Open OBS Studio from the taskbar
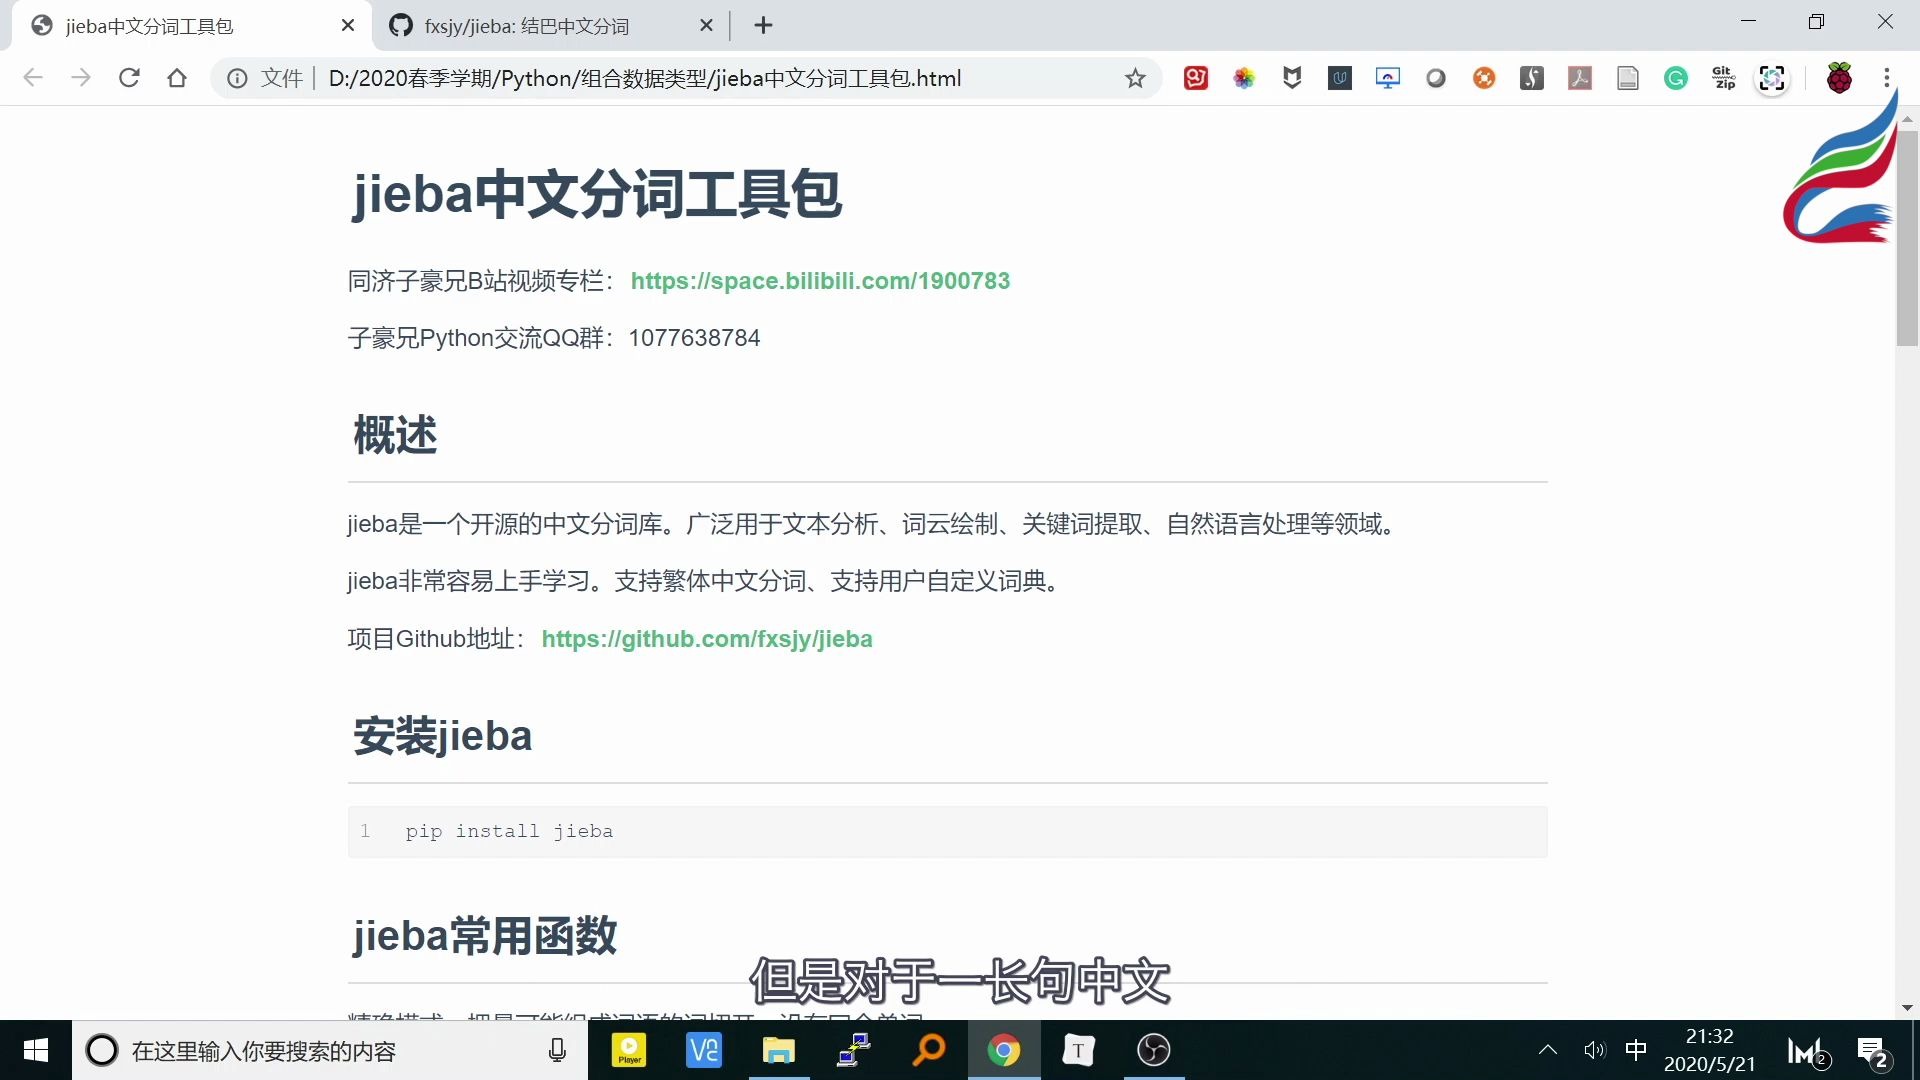The image size is (1920, 1080). (1154, 1050)
